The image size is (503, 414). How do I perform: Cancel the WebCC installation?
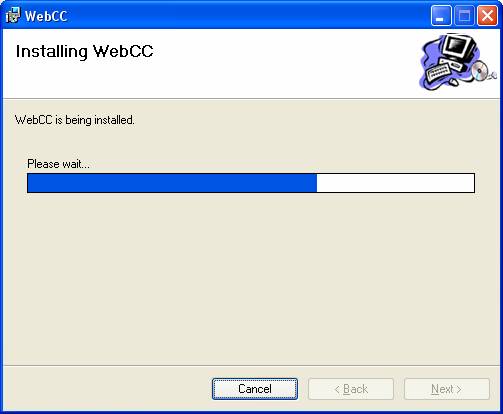coord(255,389)
